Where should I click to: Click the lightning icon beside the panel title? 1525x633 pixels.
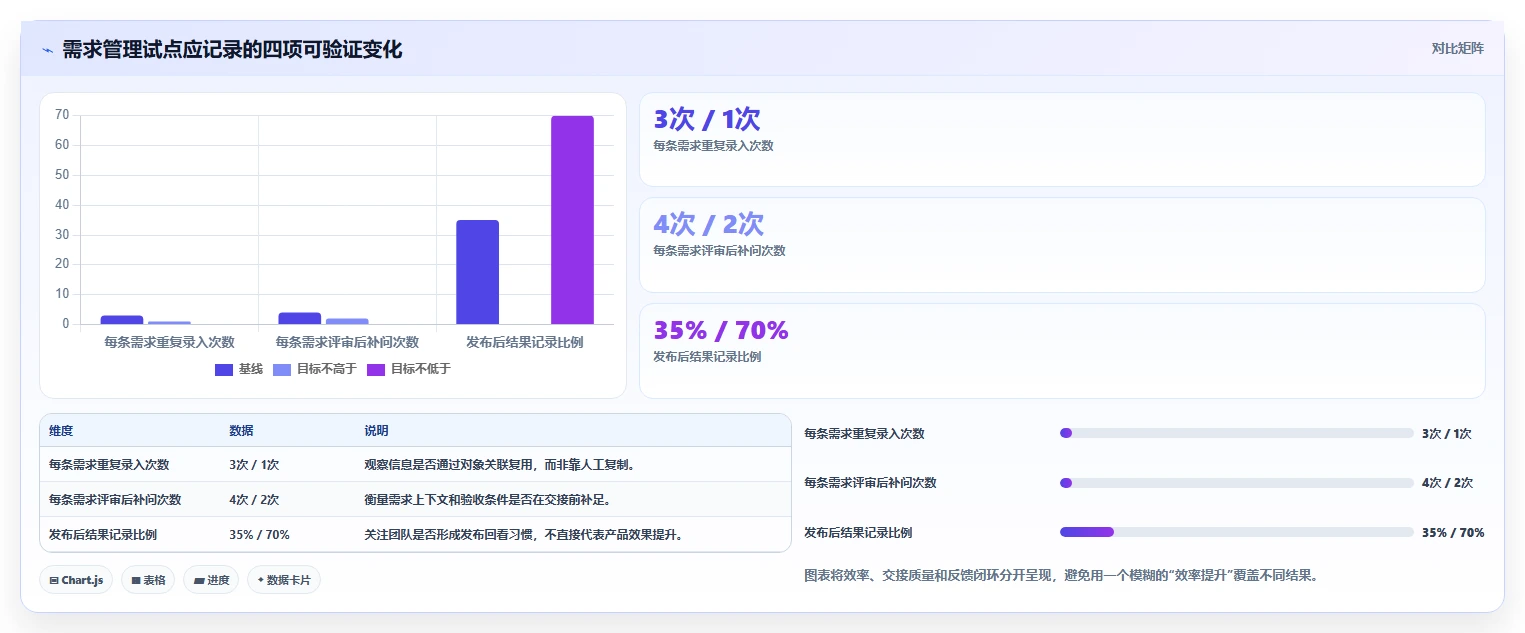point(47,50)
